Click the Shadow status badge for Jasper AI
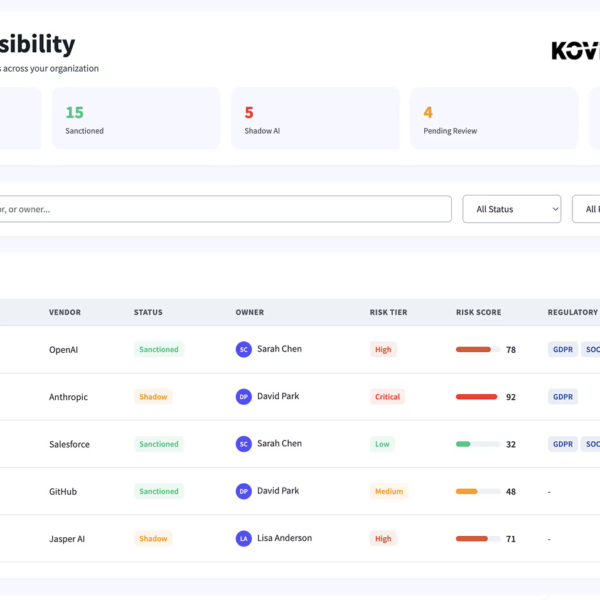 tap(153, 538)
